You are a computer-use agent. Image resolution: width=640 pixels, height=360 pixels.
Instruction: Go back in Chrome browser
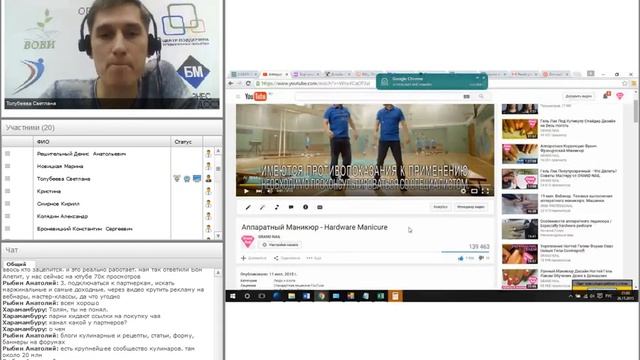click(231, 83)
